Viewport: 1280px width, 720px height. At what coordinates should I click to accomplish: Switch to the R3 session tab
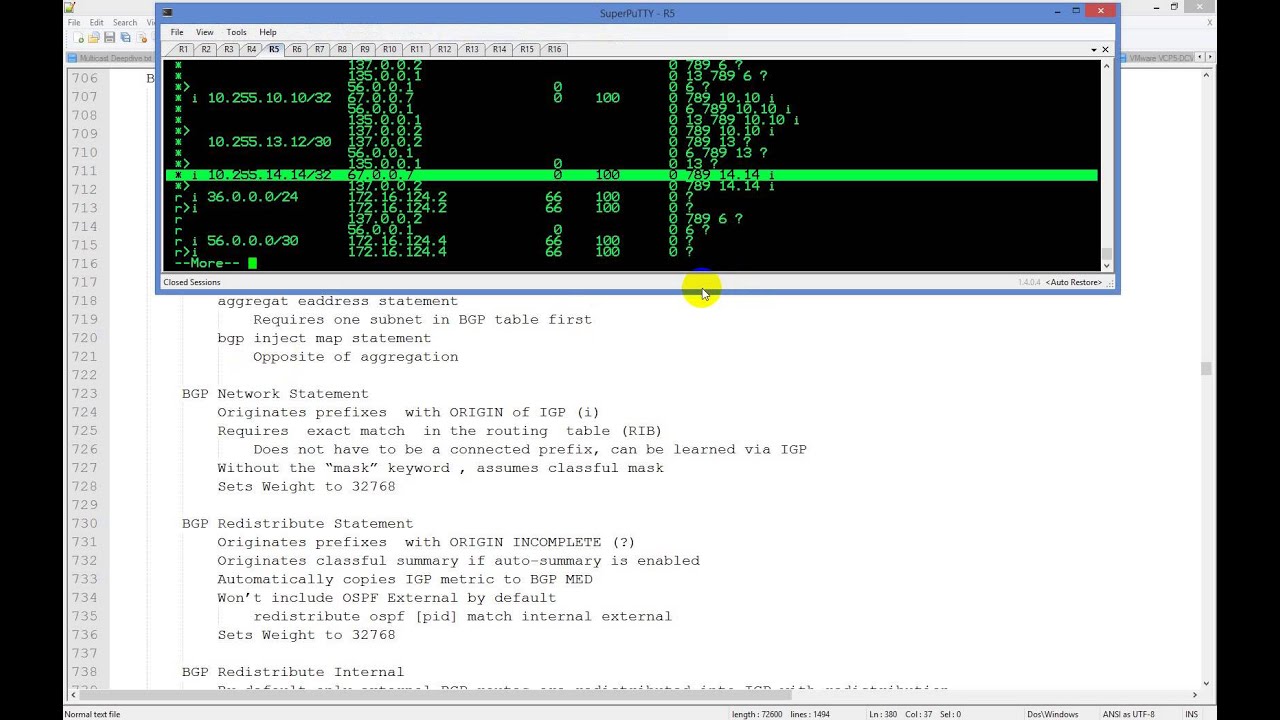[x=229, y=49]
